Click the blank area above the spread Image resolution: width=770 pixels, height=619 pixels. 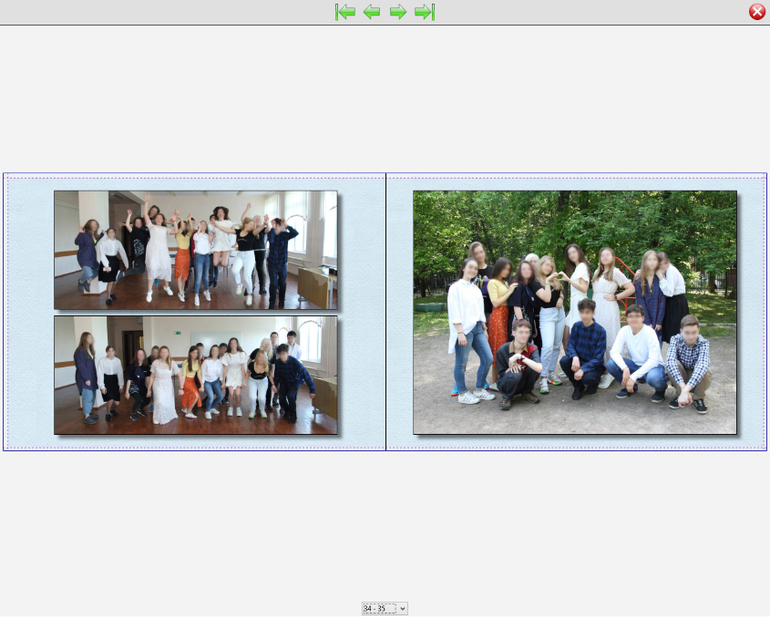pyautogui.click(x=385, y=100)
